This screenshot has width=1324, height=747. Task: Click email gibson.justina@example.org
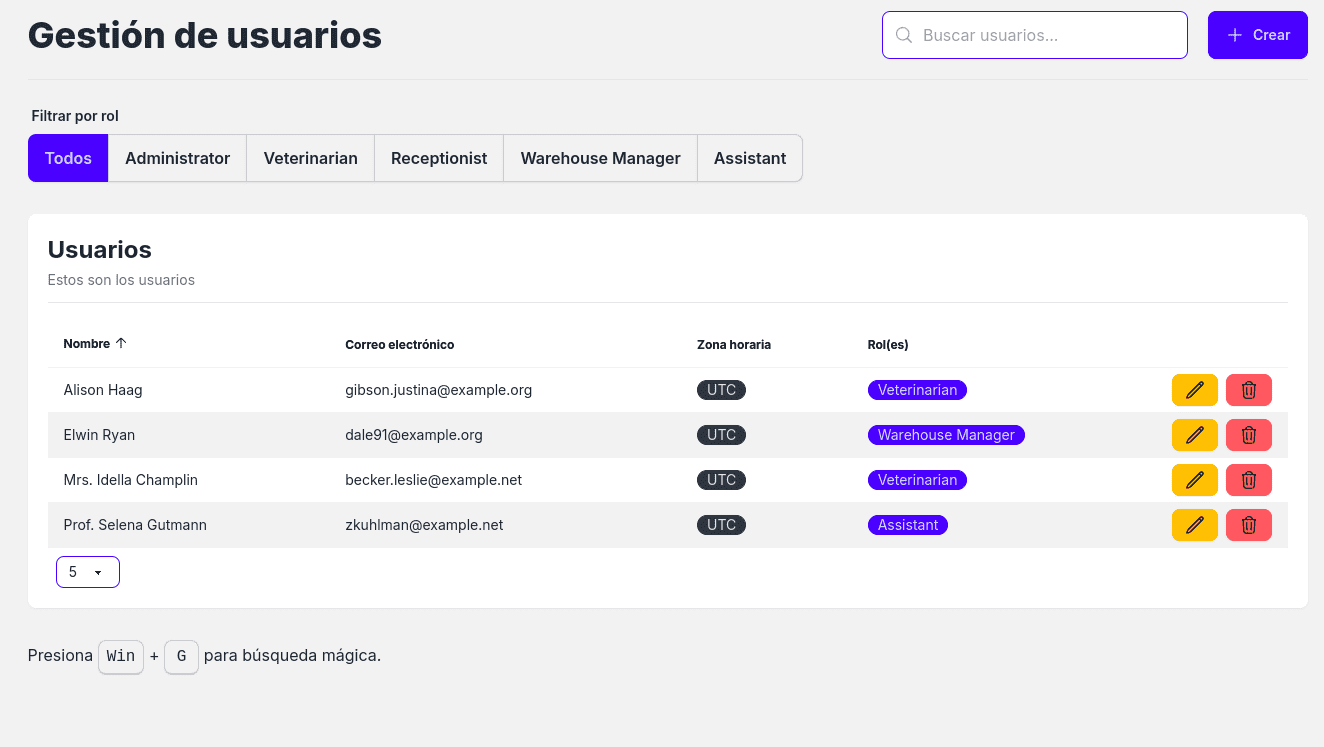point(439,390)
